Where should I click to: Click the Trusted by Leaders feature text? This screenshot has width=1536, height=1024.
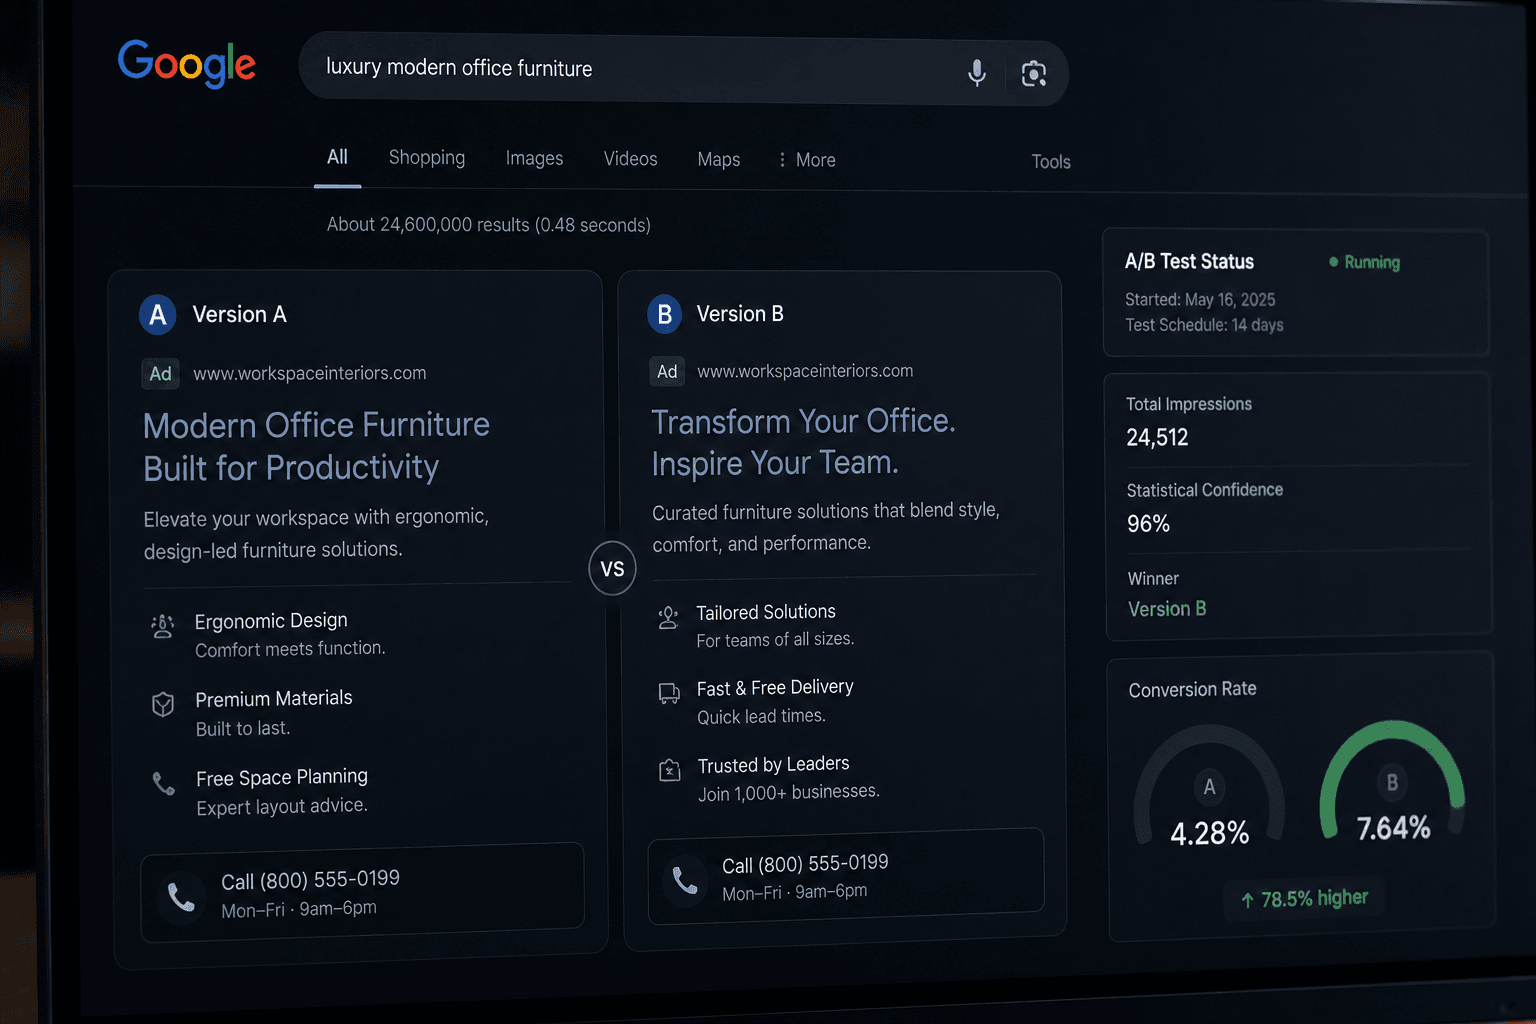pyautogui.click(x=774, y=765)
